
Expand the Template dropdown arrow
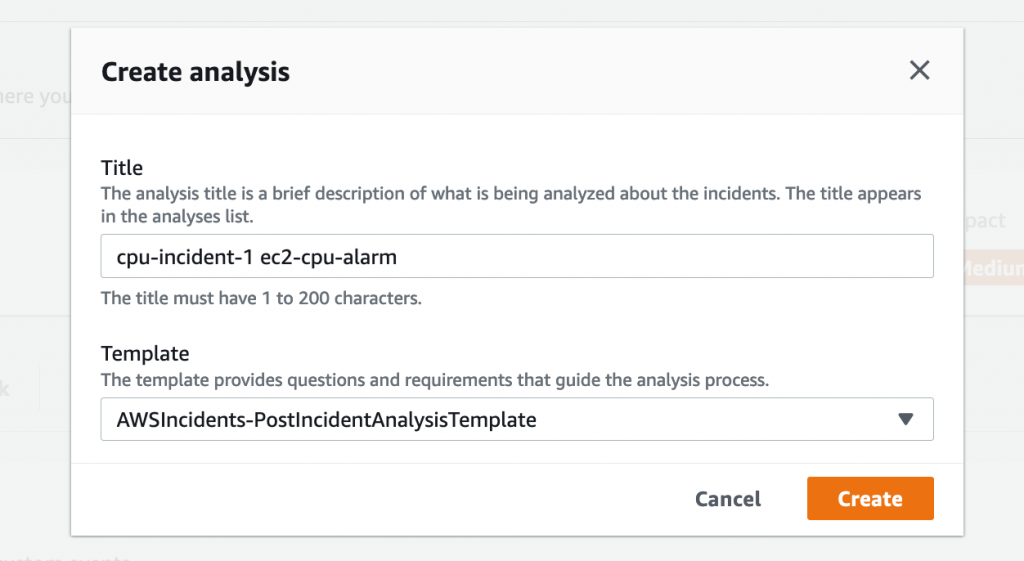click(x=906, y=420)
